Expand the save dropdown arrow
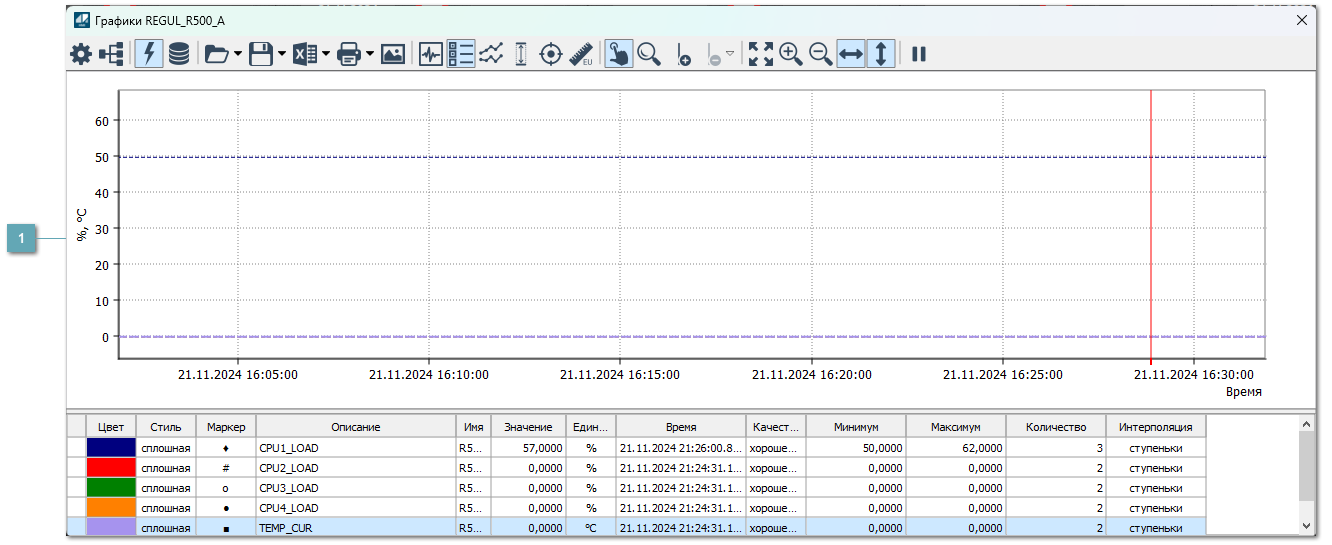This screenshot has height=545, width=1332. tap(282, 54)
